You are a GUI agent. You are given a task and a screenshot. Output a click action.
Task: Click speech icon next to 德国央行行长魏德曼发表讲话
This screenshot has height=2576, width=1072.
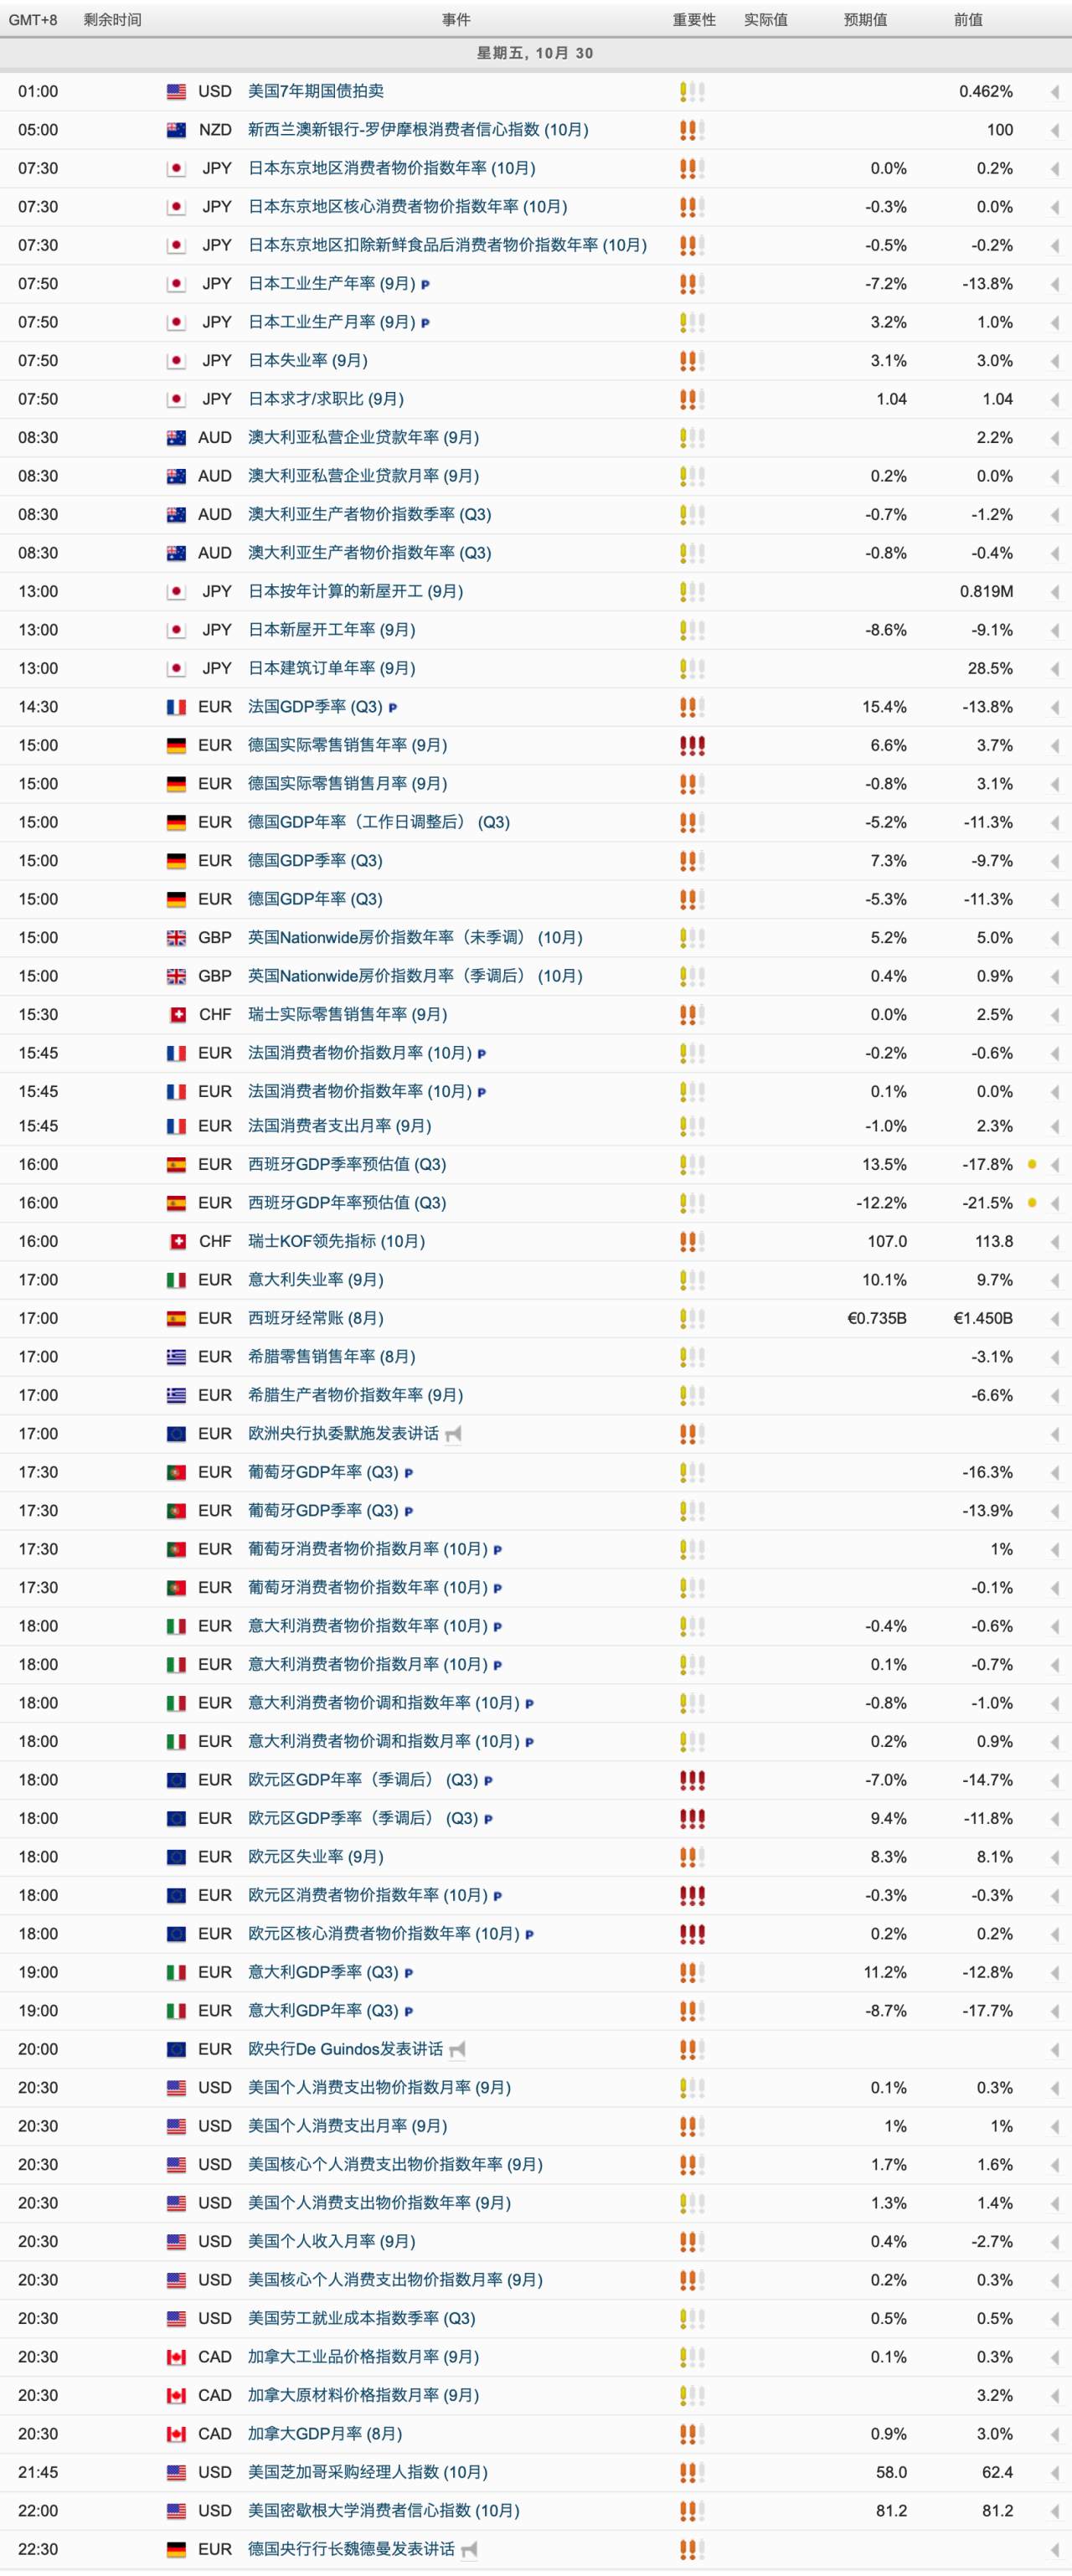coord(470,2549)
